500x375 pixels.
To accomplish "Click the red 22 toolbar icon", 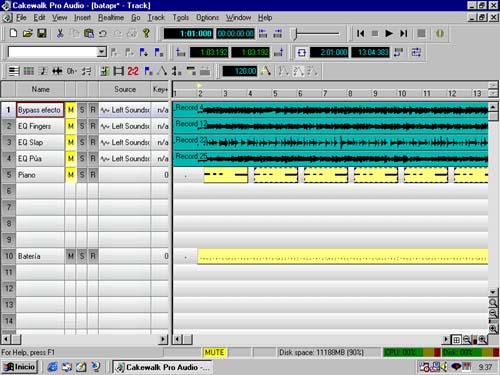I will (133, 71).
